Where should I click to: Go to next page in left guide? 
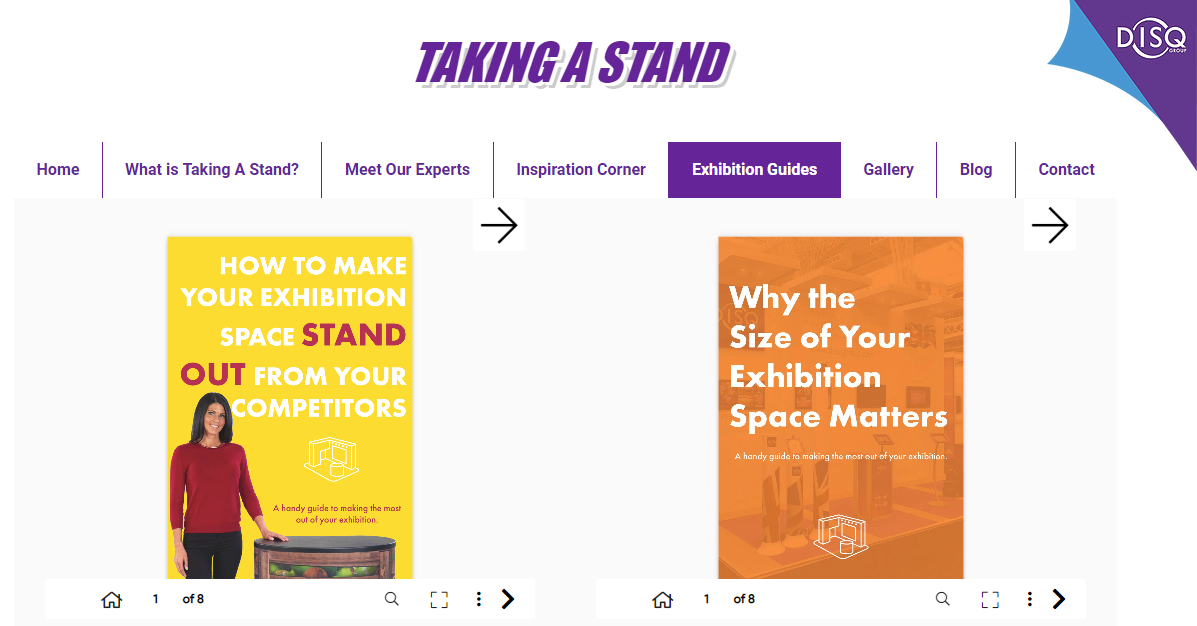[508, 599]
